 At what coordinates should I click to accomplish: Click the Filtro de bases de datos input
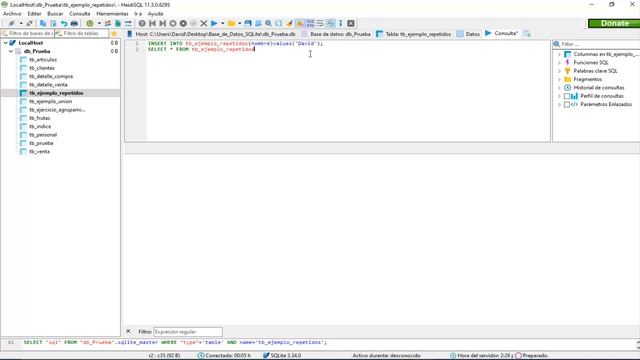27,33
